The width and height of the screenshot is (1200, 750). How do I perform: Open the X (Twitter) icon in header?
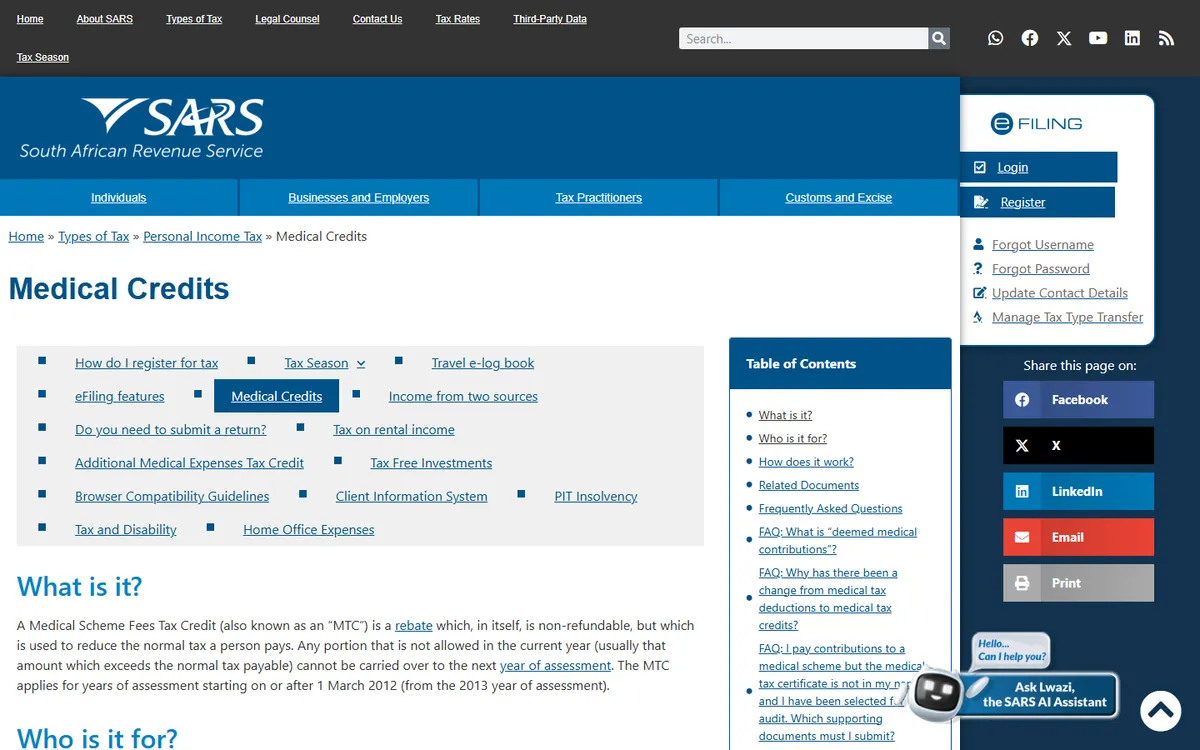tap(1064, 38)
